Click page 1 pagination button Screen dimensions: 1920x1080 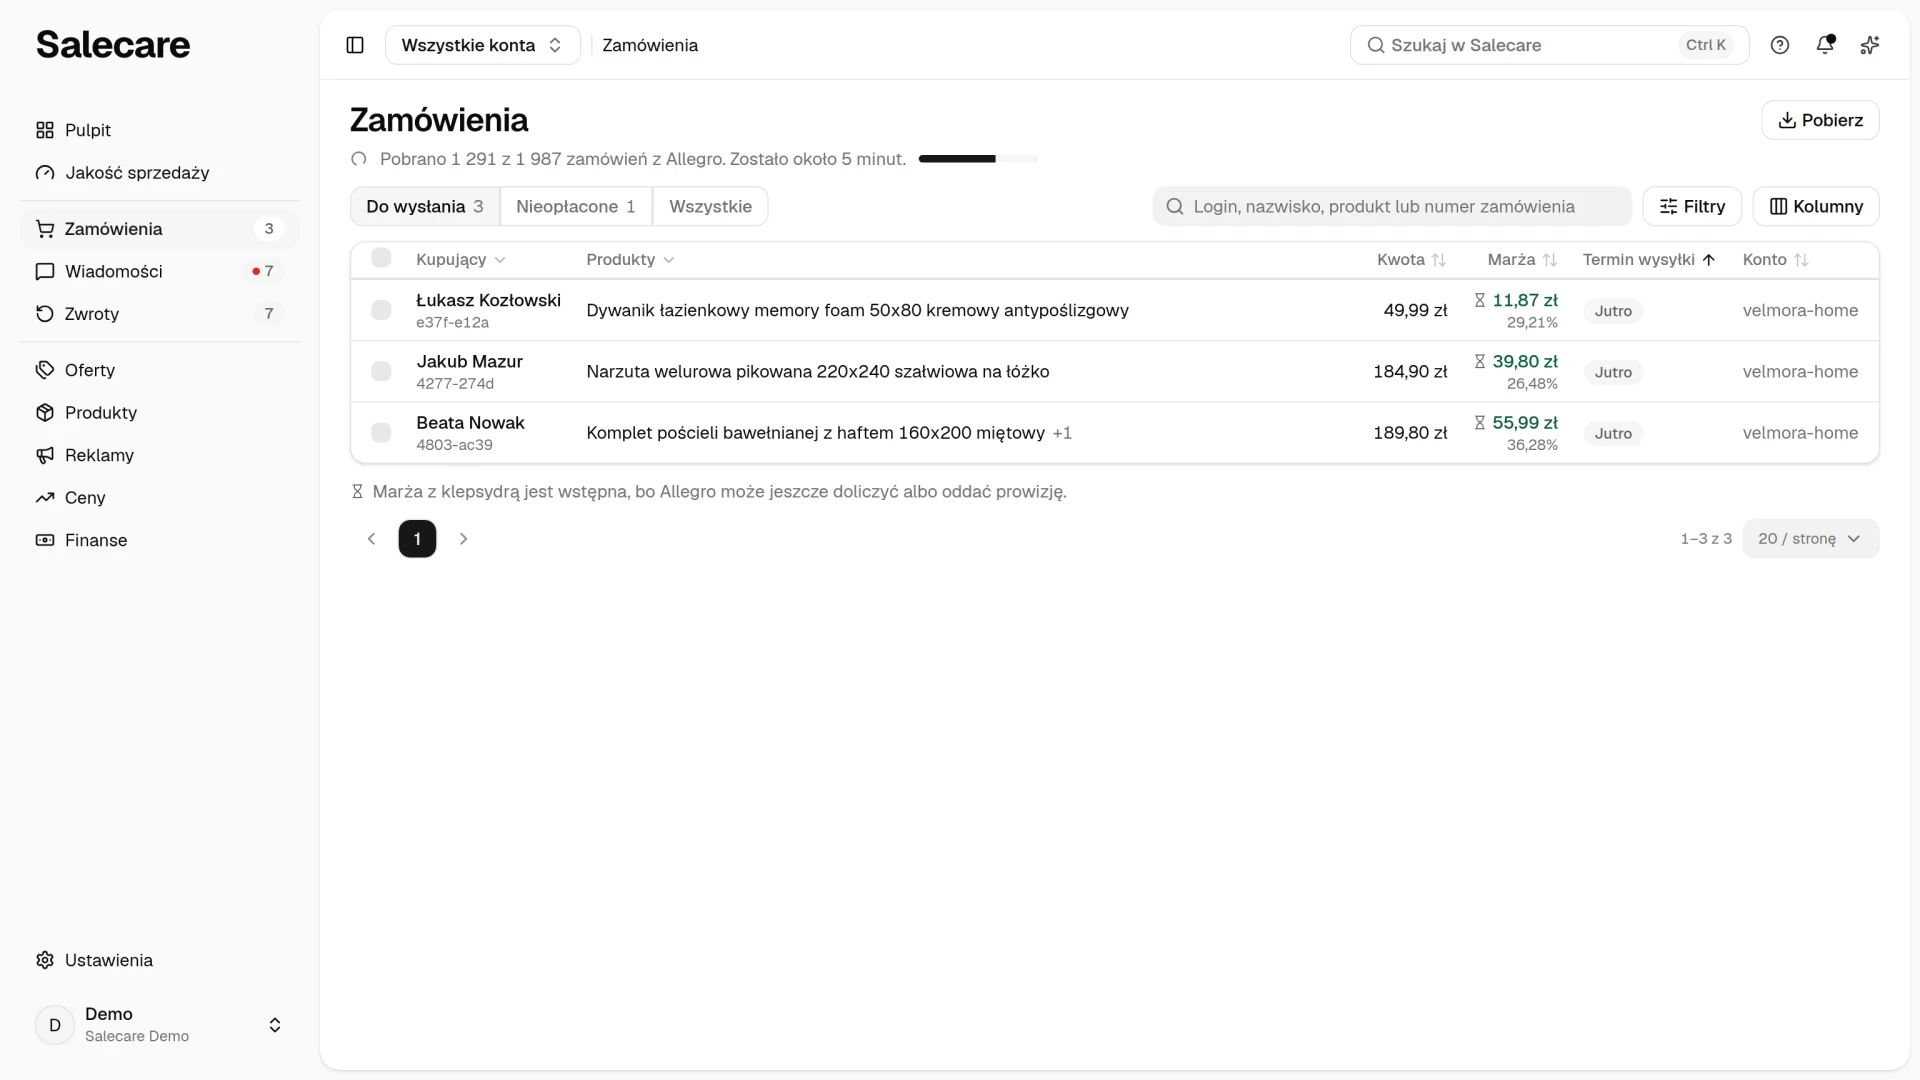point(417,539)
